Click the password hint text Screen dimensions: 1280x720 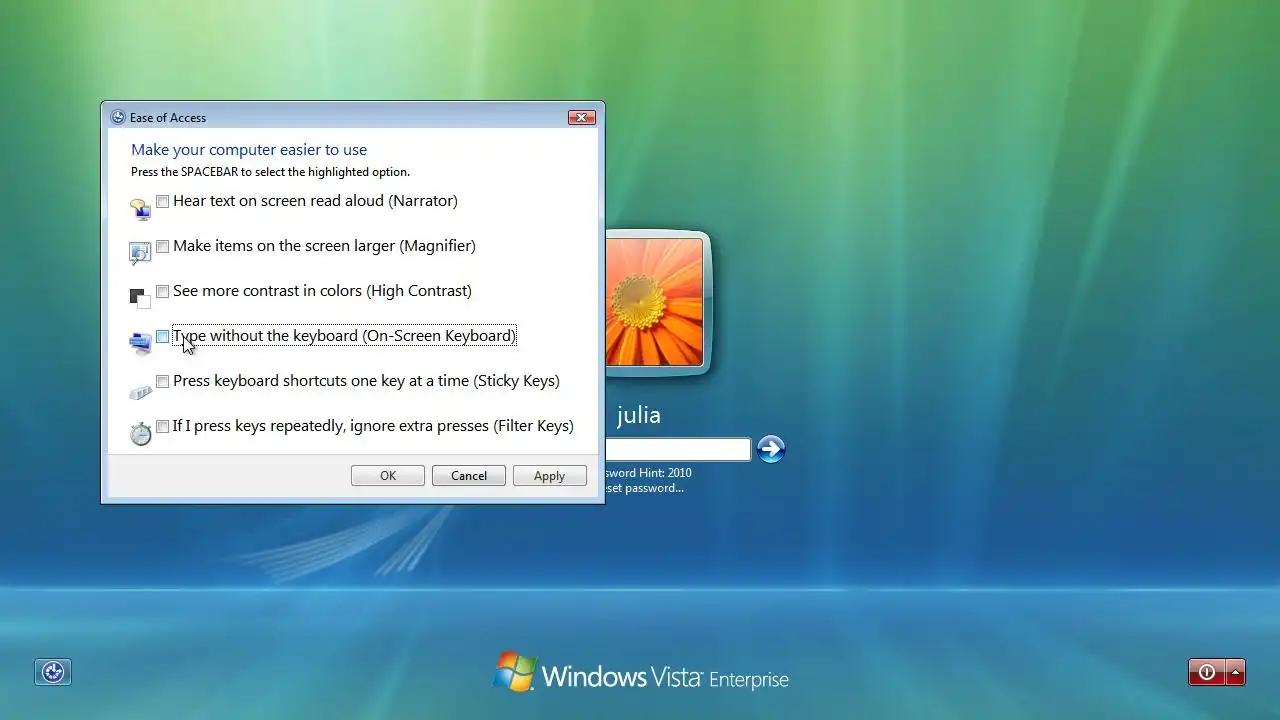click(649, 472)
